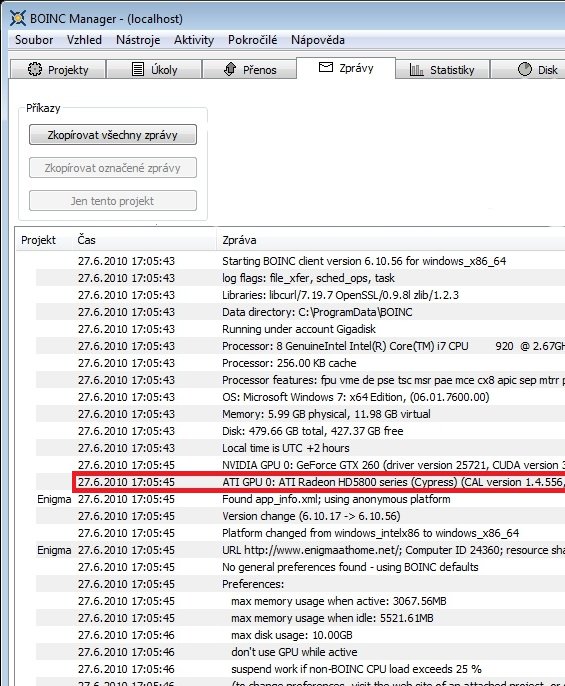This screenshot has width=565, height=686.
Task: Click the gear icon on Projekty tab
Action: click(35, 69)
